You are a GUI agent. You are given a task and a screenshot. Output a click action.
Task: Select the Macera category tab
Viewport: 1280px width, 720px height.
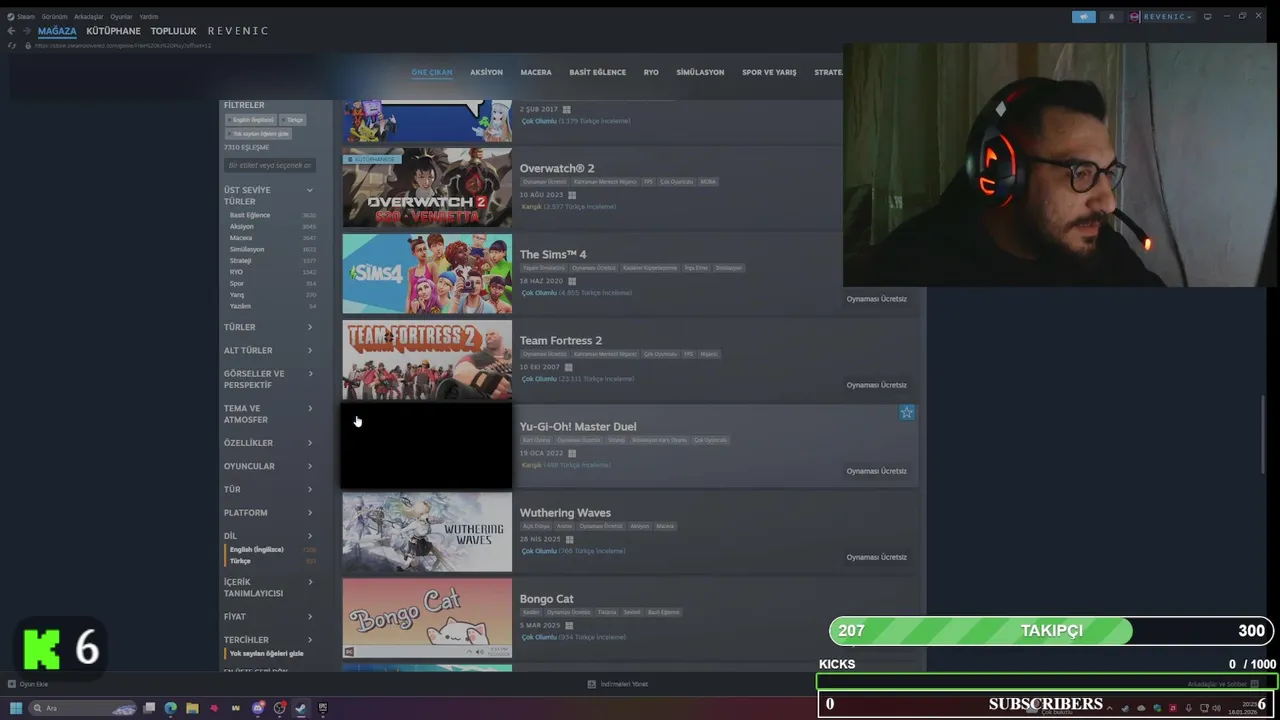pos(536,72)
